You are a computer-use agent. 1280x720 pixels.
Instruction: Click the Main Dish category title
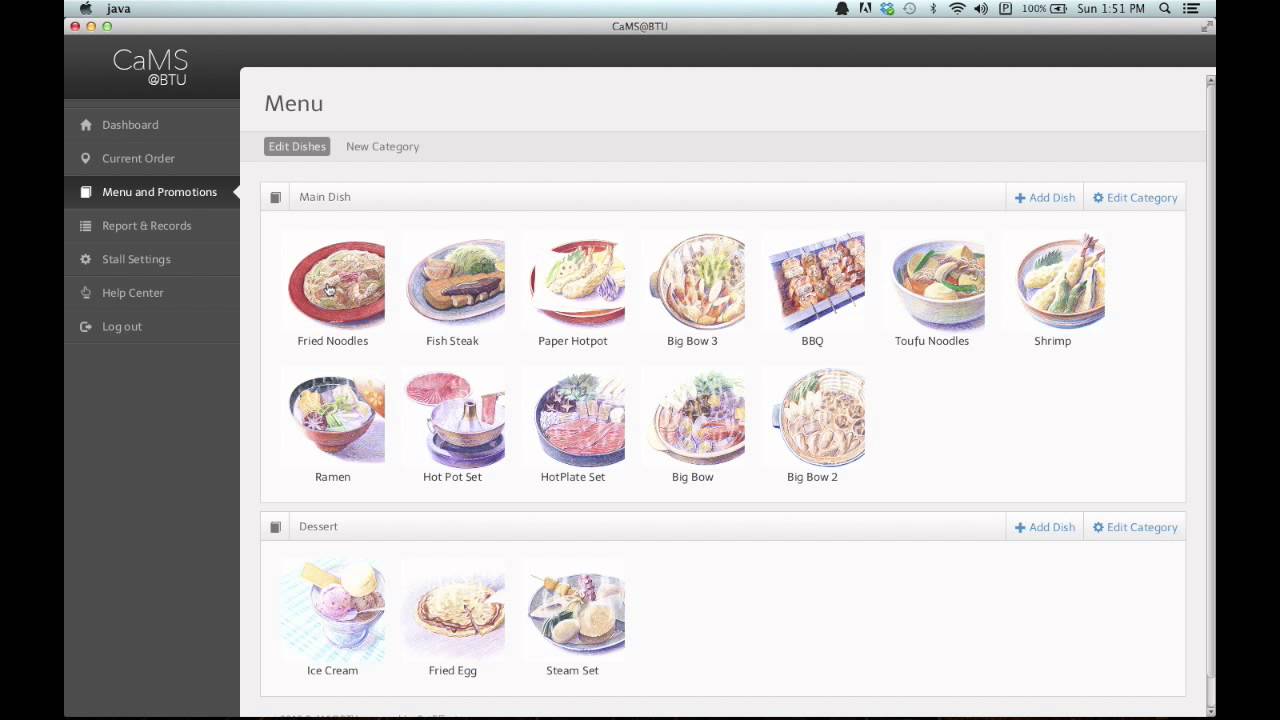(325, 197)
